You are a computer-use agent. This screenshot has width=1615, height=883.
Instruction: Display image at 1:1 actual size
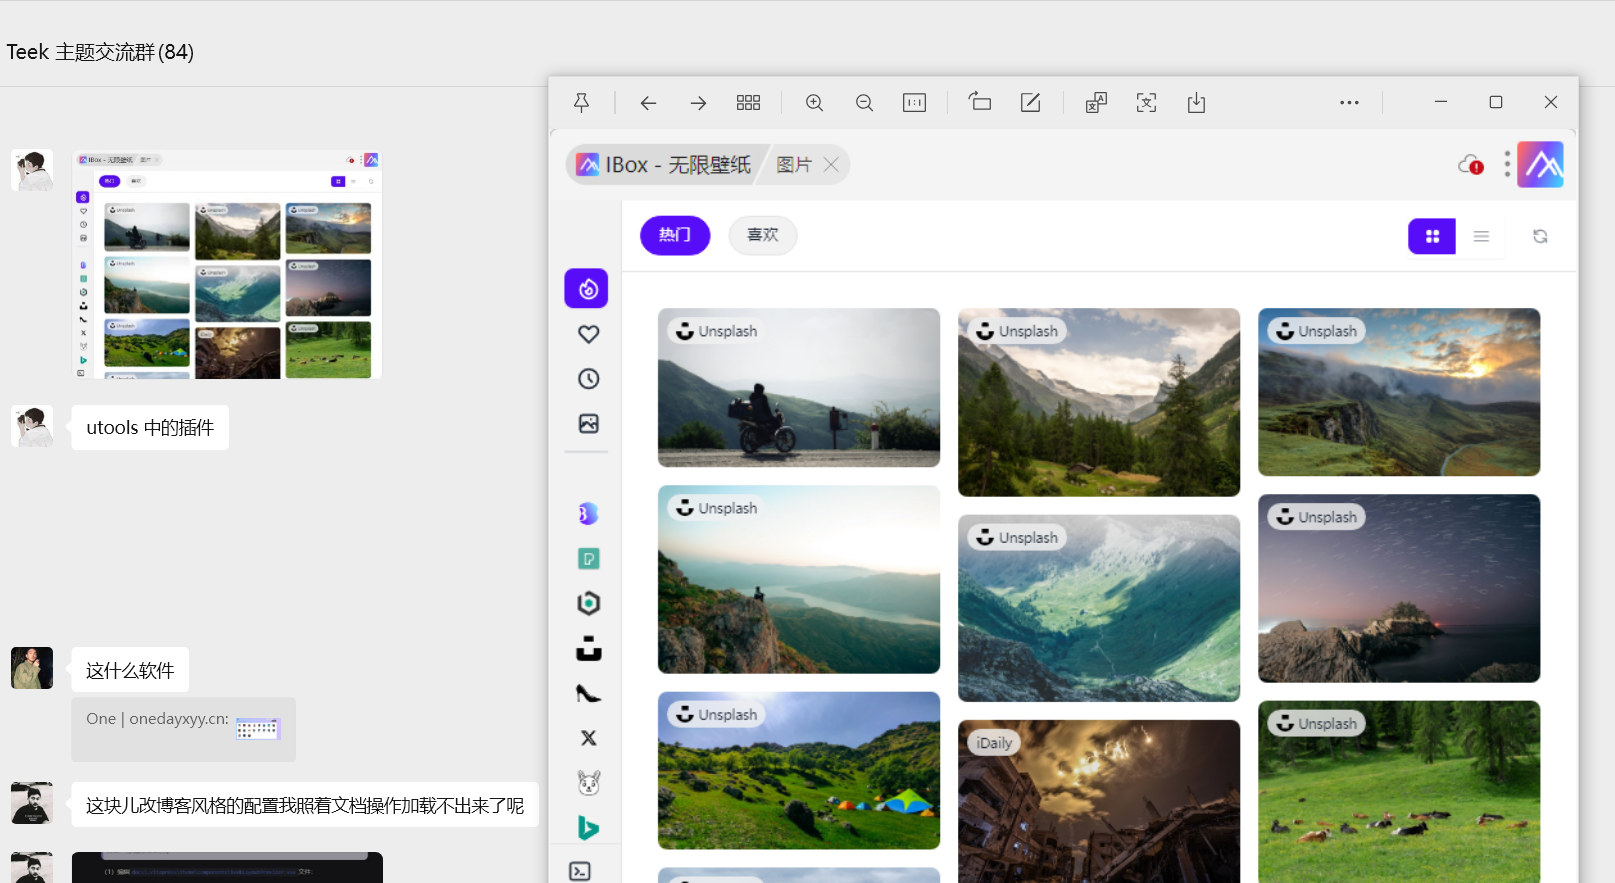point(914,103)
